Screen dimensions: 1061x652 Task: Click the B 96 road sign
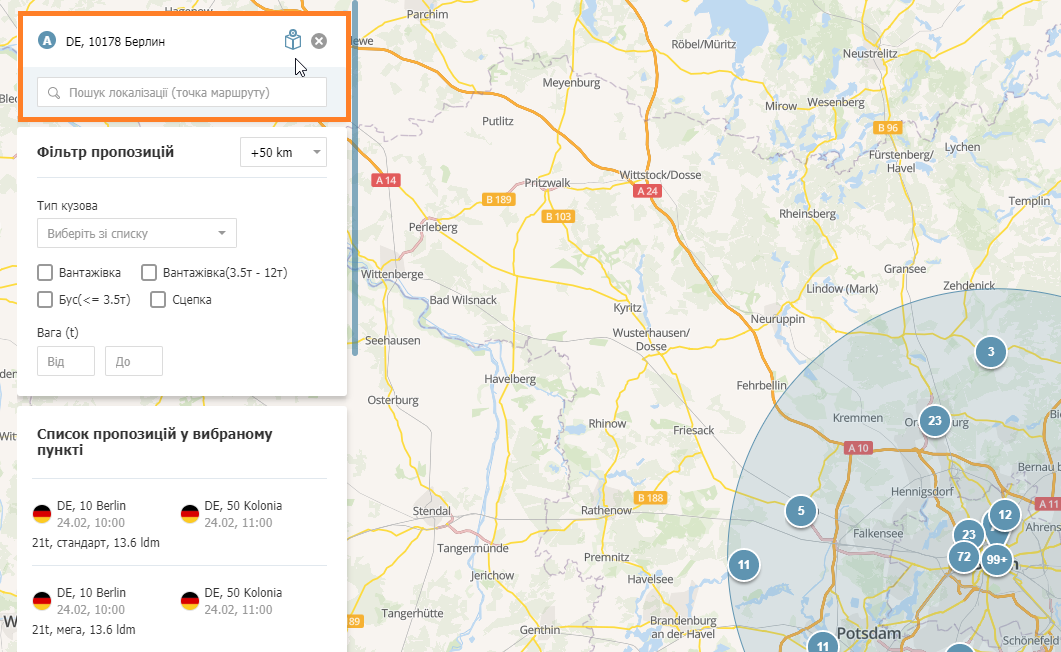888,128
